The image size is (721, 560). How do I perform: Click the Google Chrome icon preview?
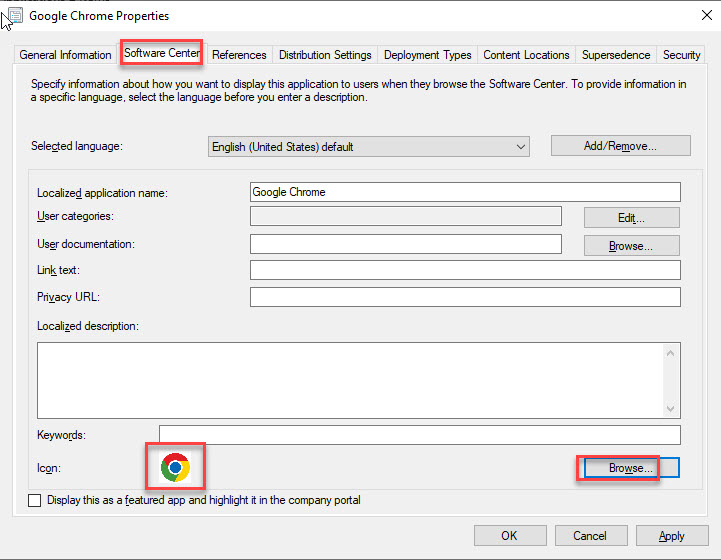(x=175, y=467)
